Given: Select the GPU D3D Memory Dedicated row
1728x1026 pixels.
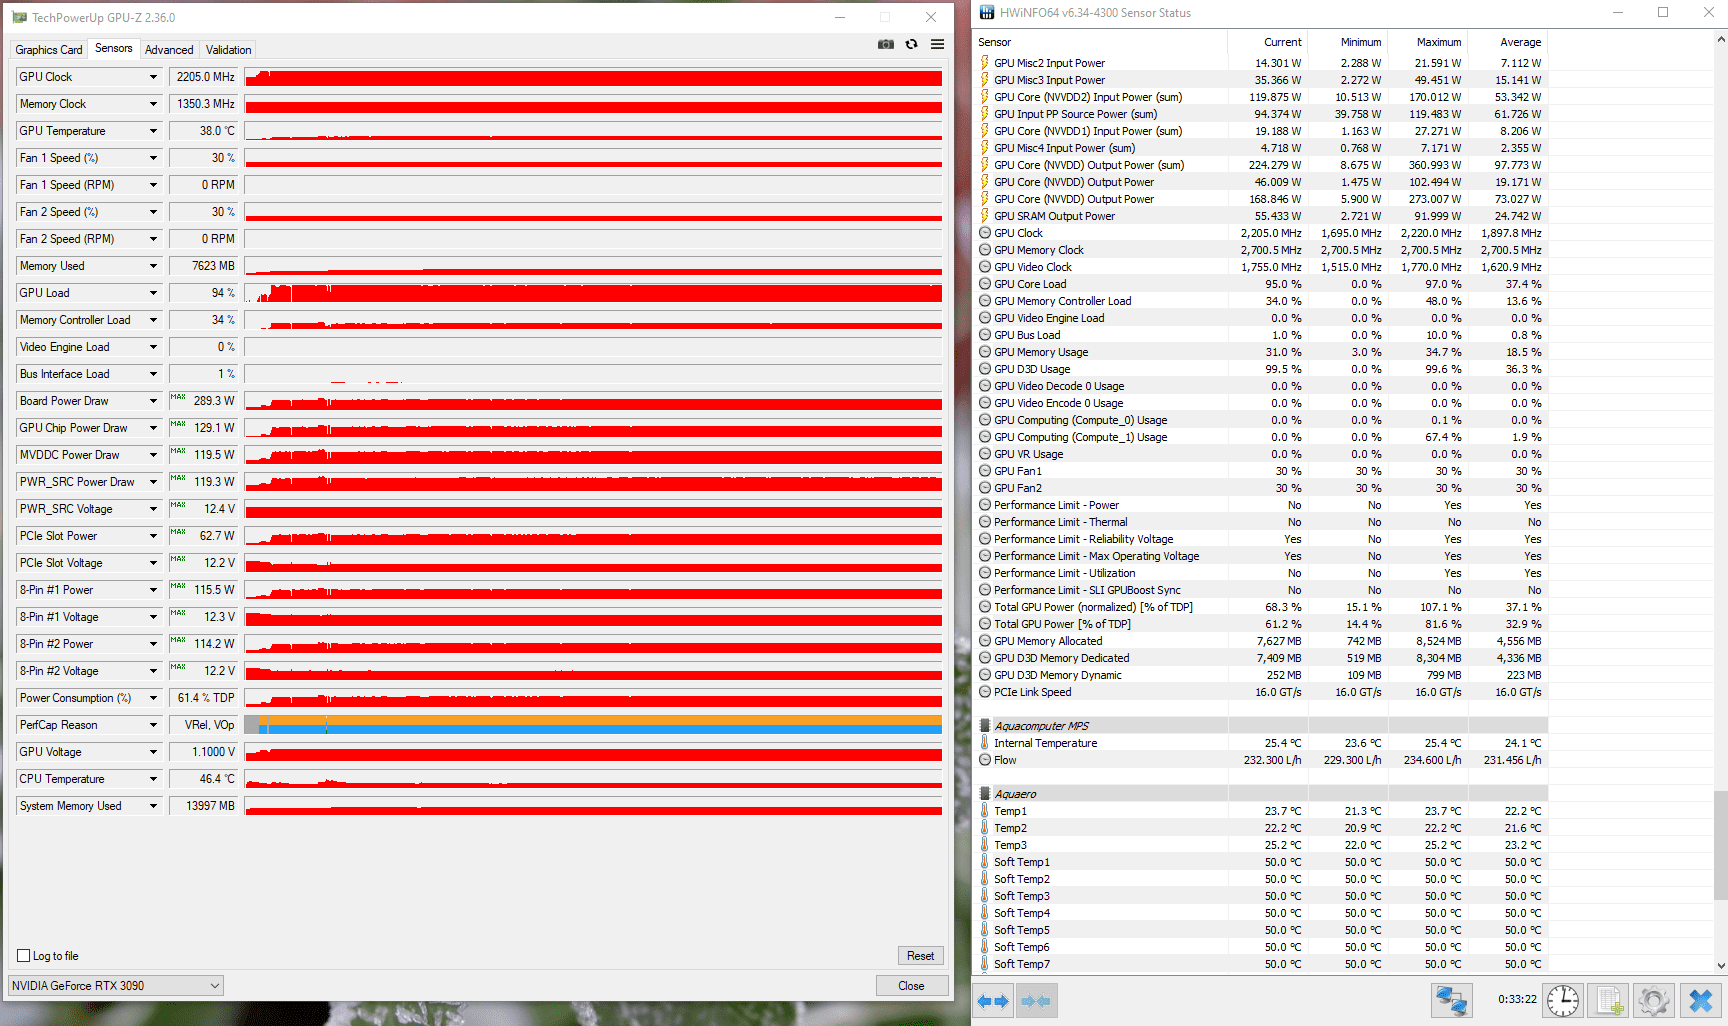Looking at the screenshot, I should click(x=1260, y=658).
